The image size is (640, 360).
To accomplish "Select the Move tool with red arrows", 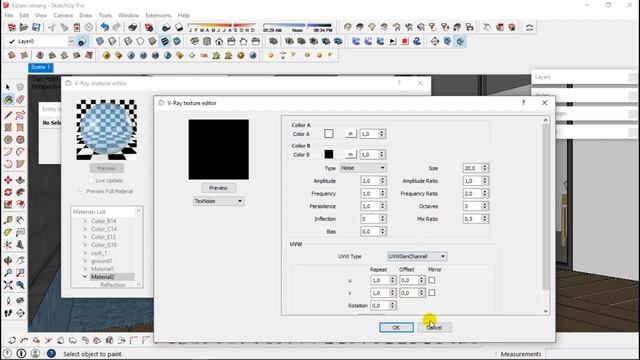I will (x=8, y=180).
